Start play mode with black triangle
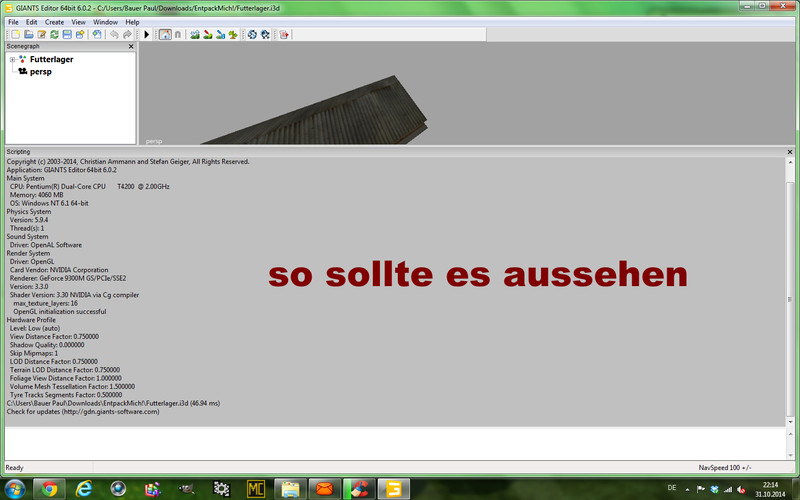 click(146, 34)
